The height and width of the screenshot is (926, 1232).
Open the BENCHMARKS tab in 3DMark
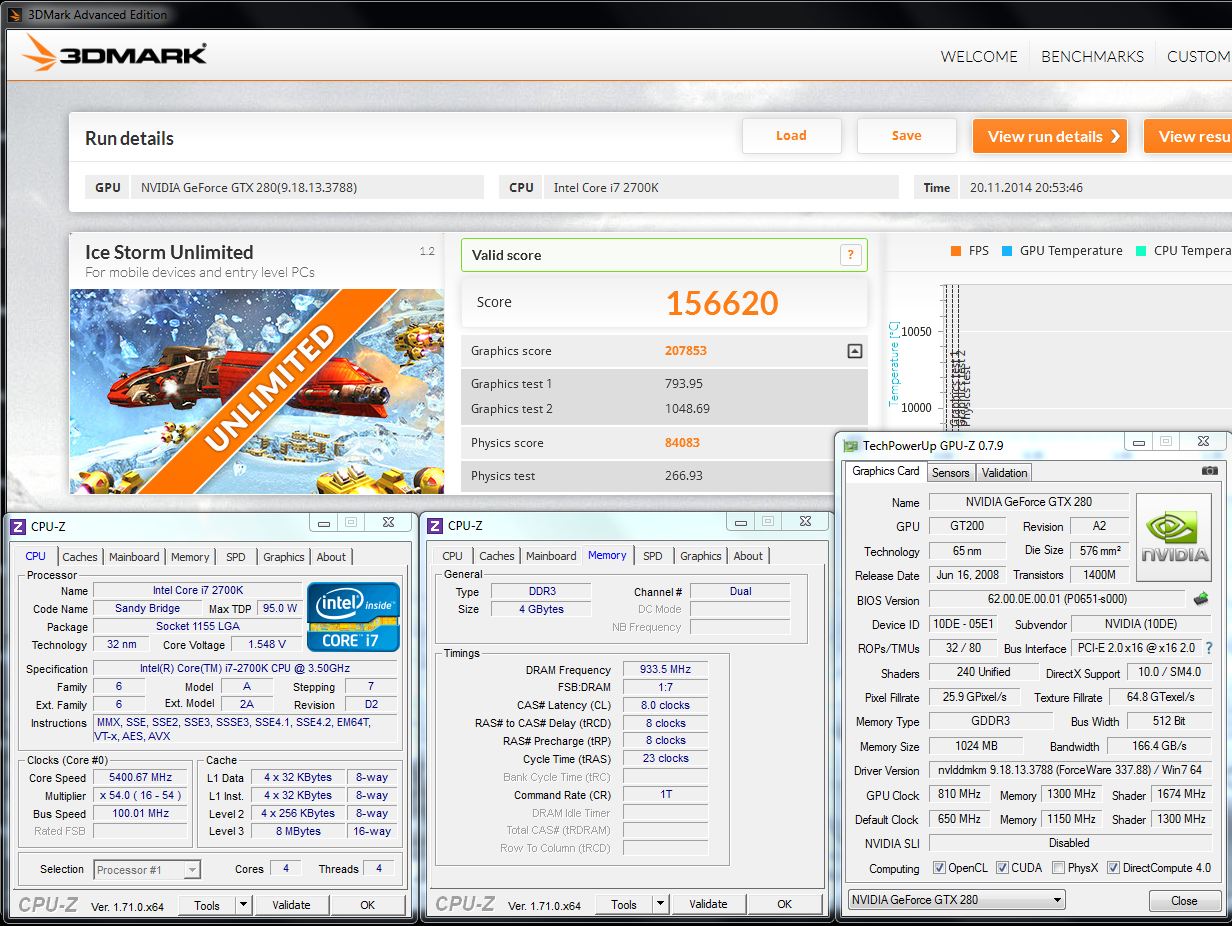tap(1092, 56)
